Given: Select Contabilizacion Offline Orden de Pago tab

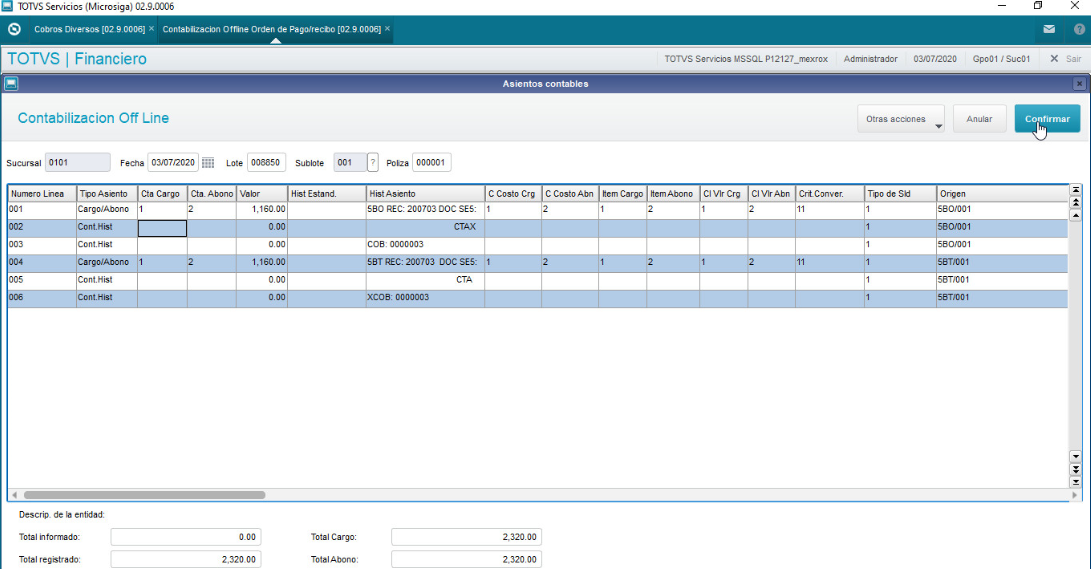Looking at the screenshot, I should click(271, 29).
